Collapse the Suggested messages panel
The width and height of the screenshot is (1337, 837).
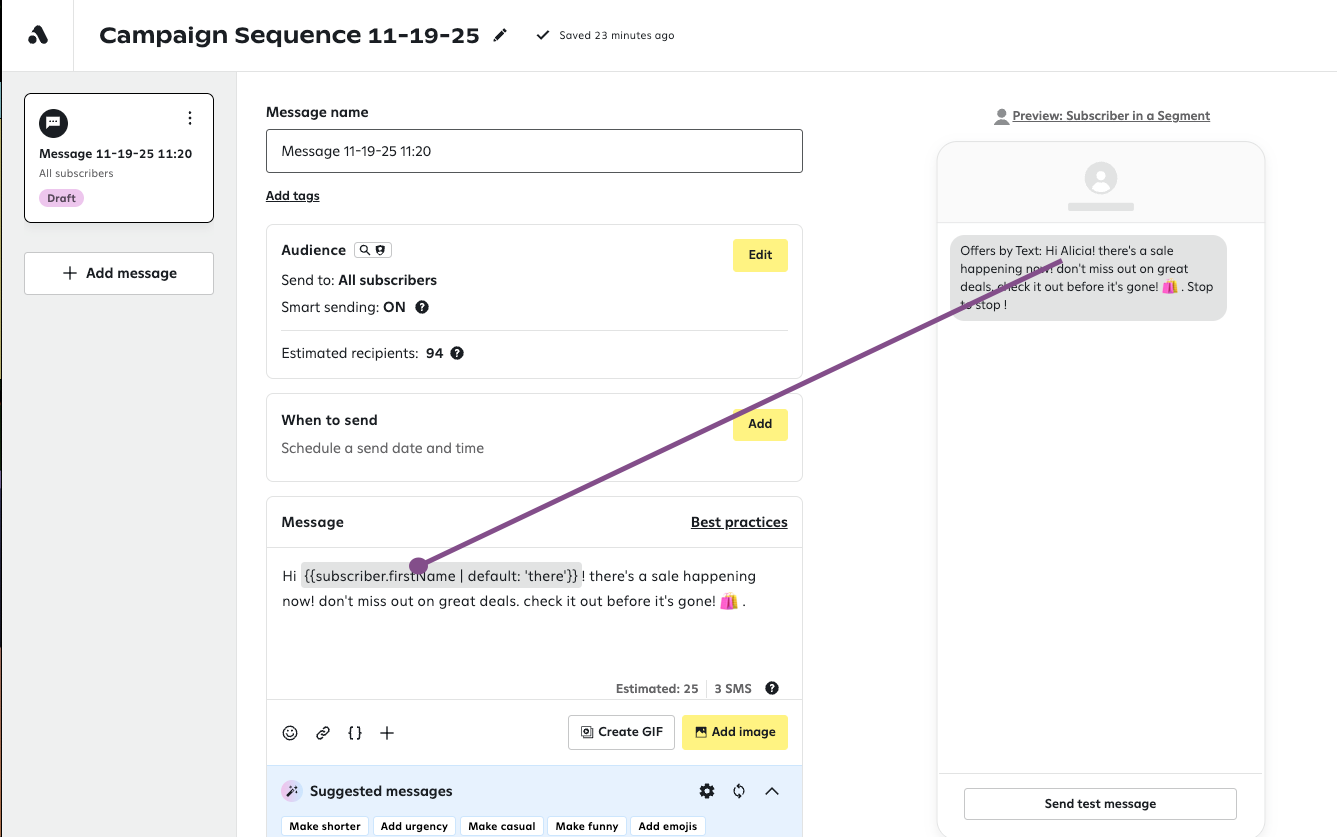coord(771,791)
